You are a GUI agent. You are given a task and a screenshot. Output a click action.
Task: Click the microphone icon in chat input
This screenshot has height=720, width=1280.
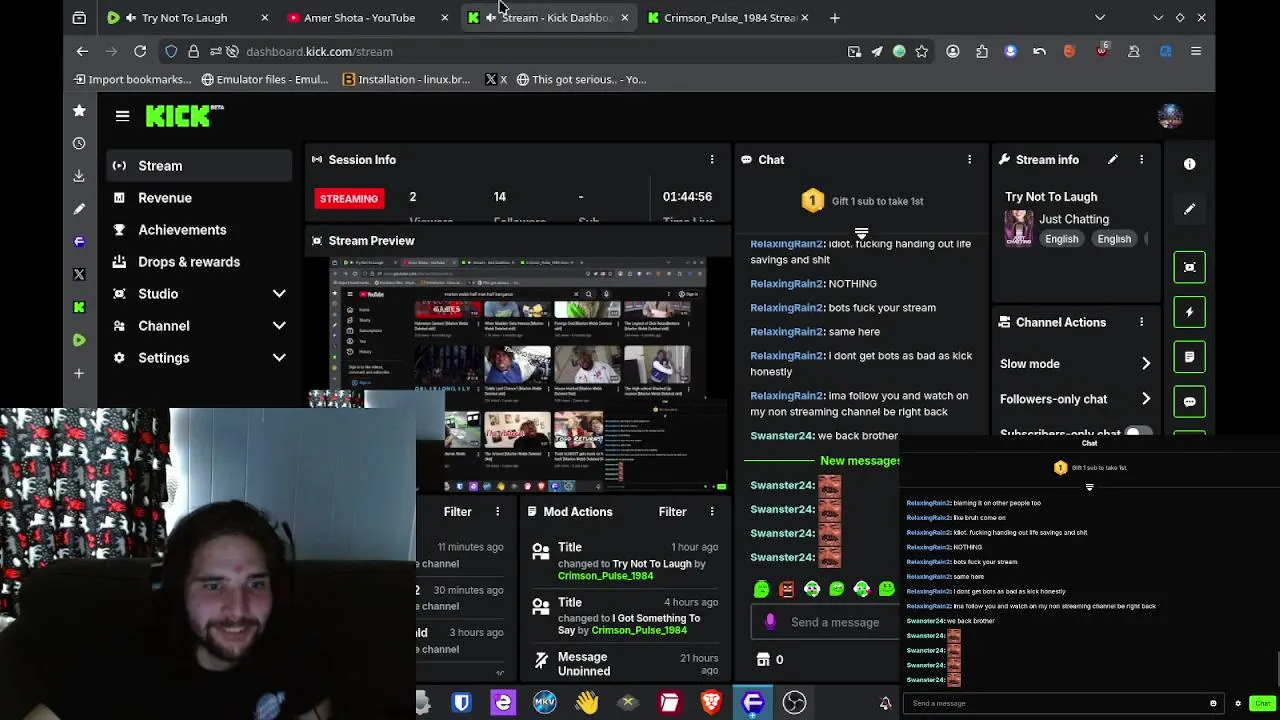[x=770, y=622]
